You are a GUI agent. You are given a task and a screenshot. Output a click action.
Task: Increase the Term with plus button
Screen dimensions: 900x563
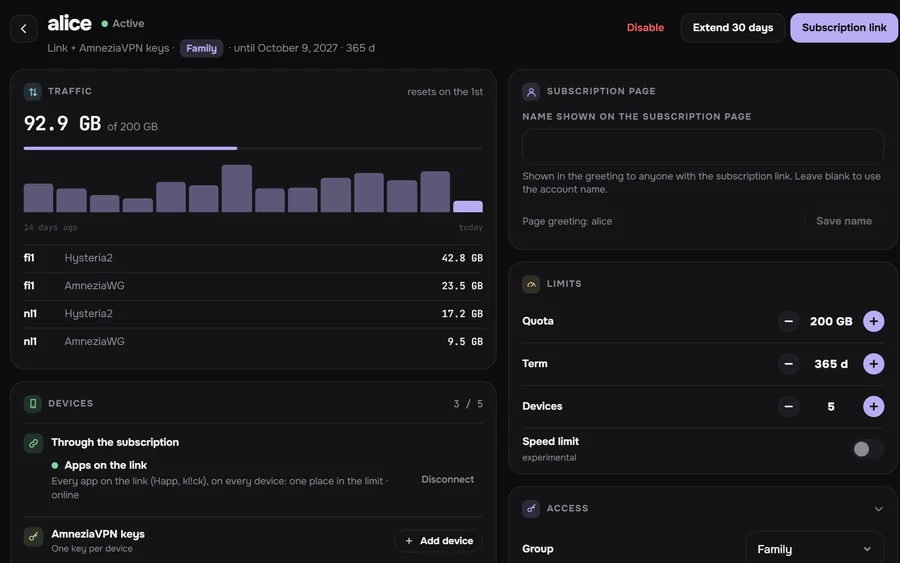874,364
